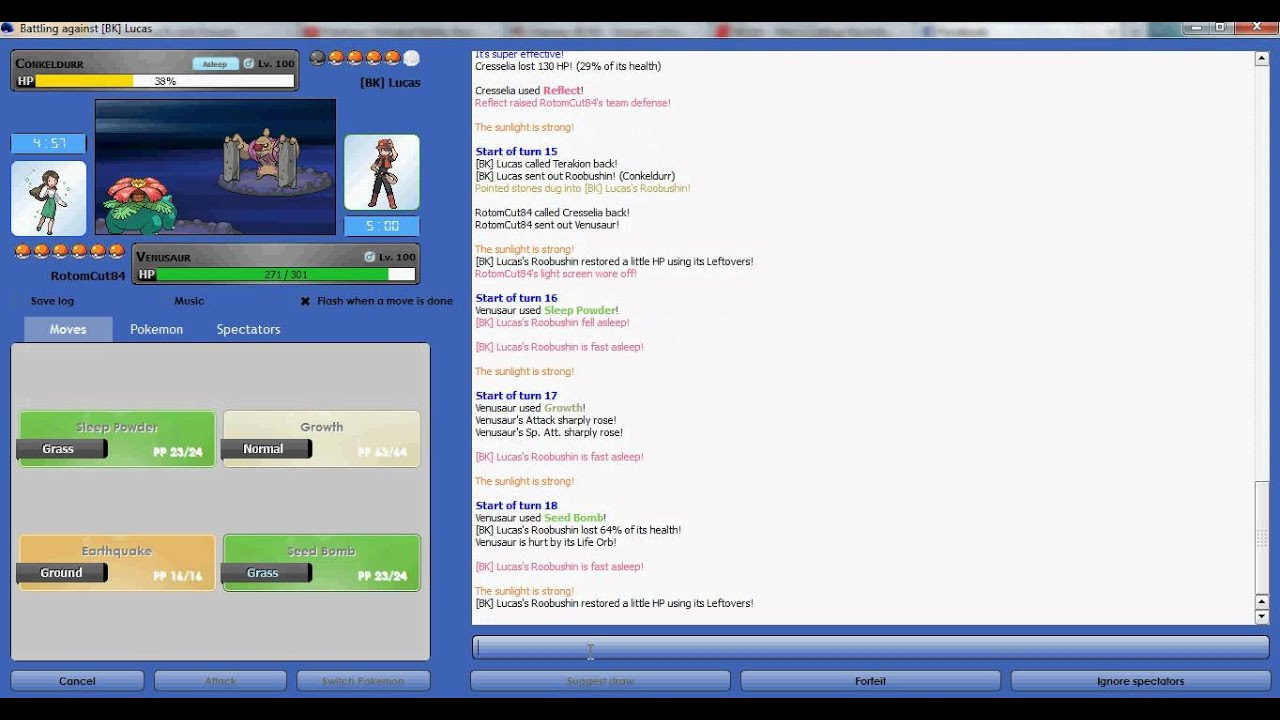Click the gender icon in Venusaur's status bar

click(370, 257)
